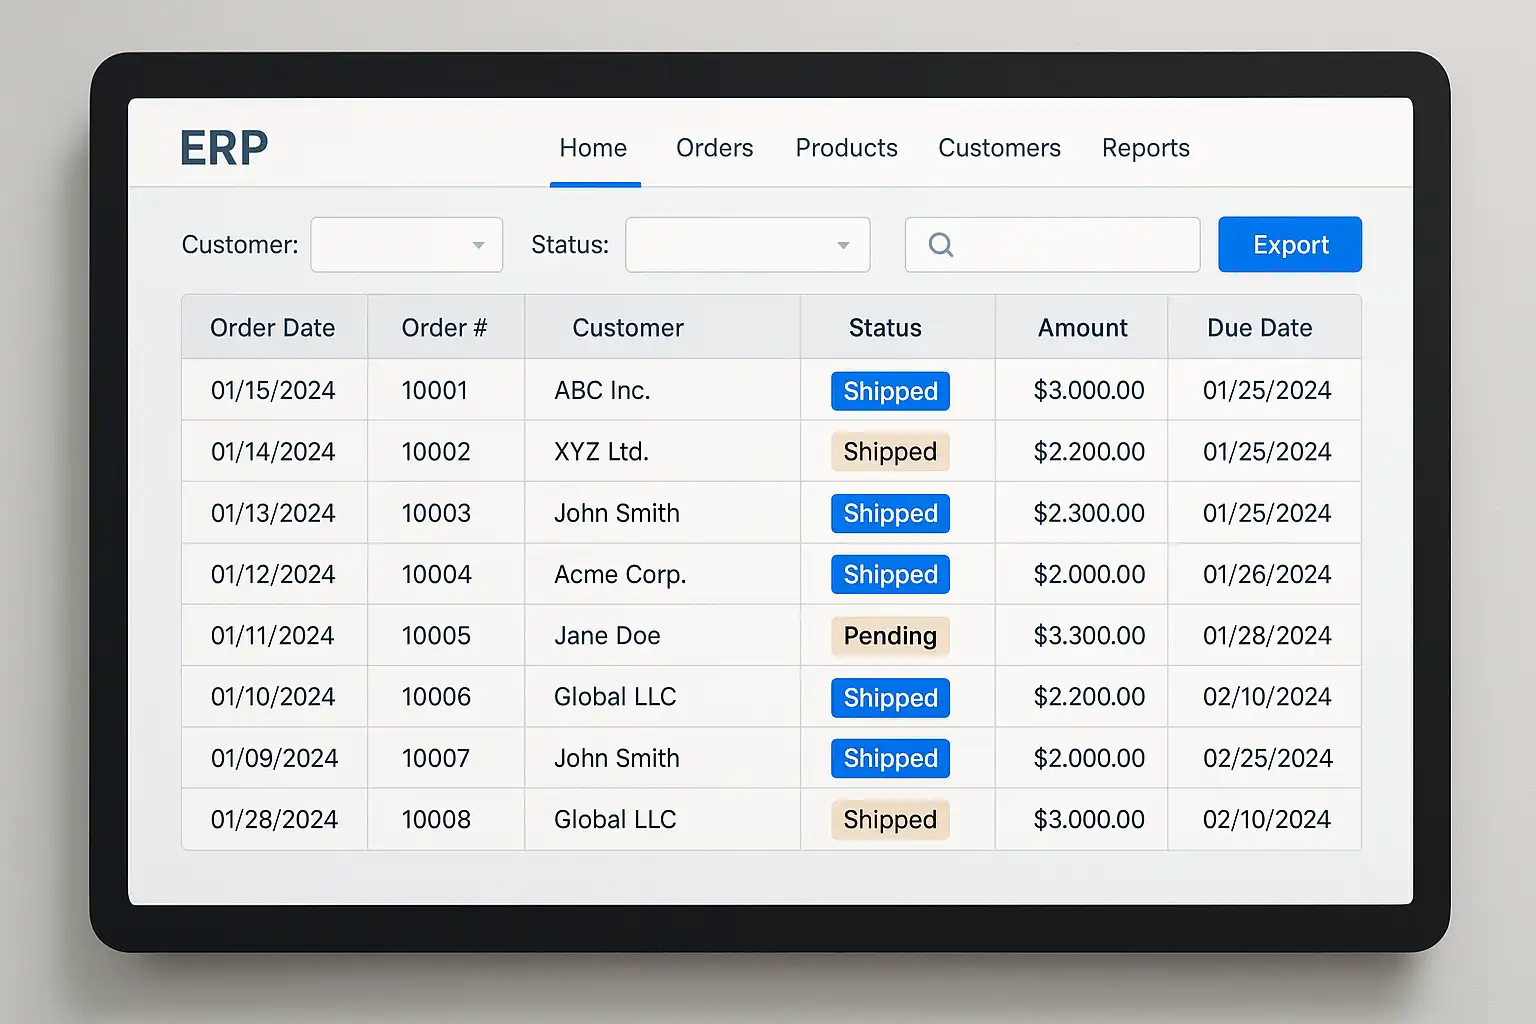Open the Orders tab
Viewport: 1536px width, 1024px height.
714,148
